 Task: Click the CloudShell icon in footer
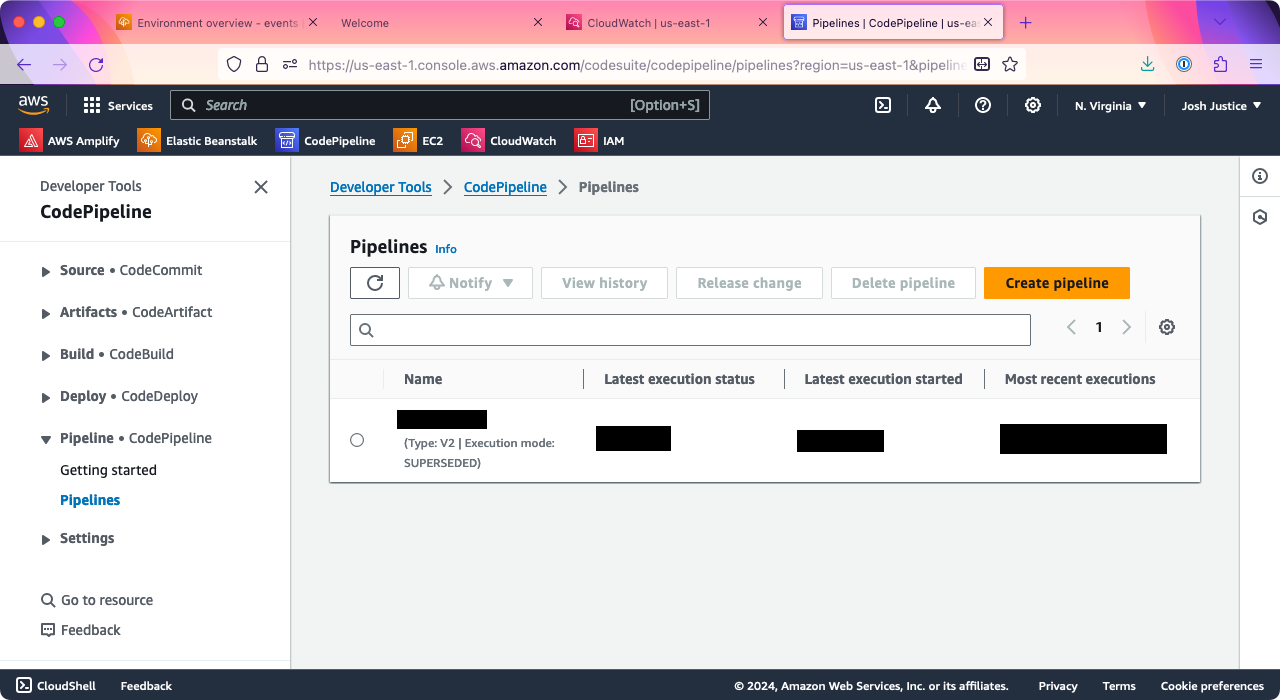(x=24, y=686)
